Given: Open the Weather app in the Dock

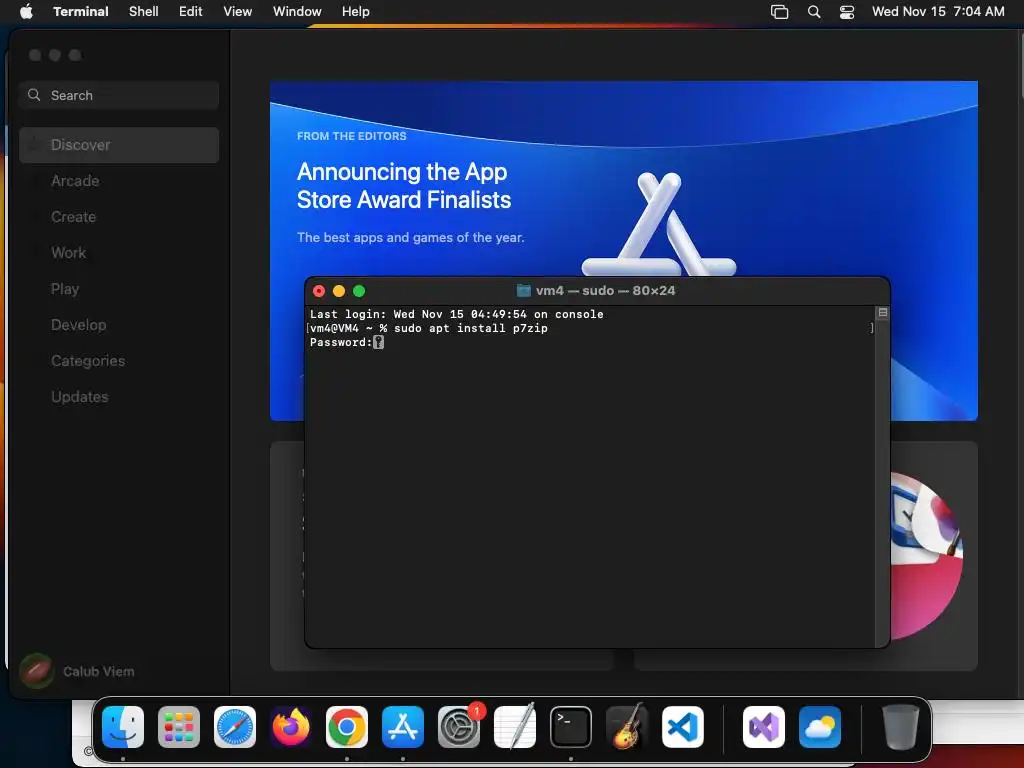Looking at the screenshot, I should [x=820, y=727].
